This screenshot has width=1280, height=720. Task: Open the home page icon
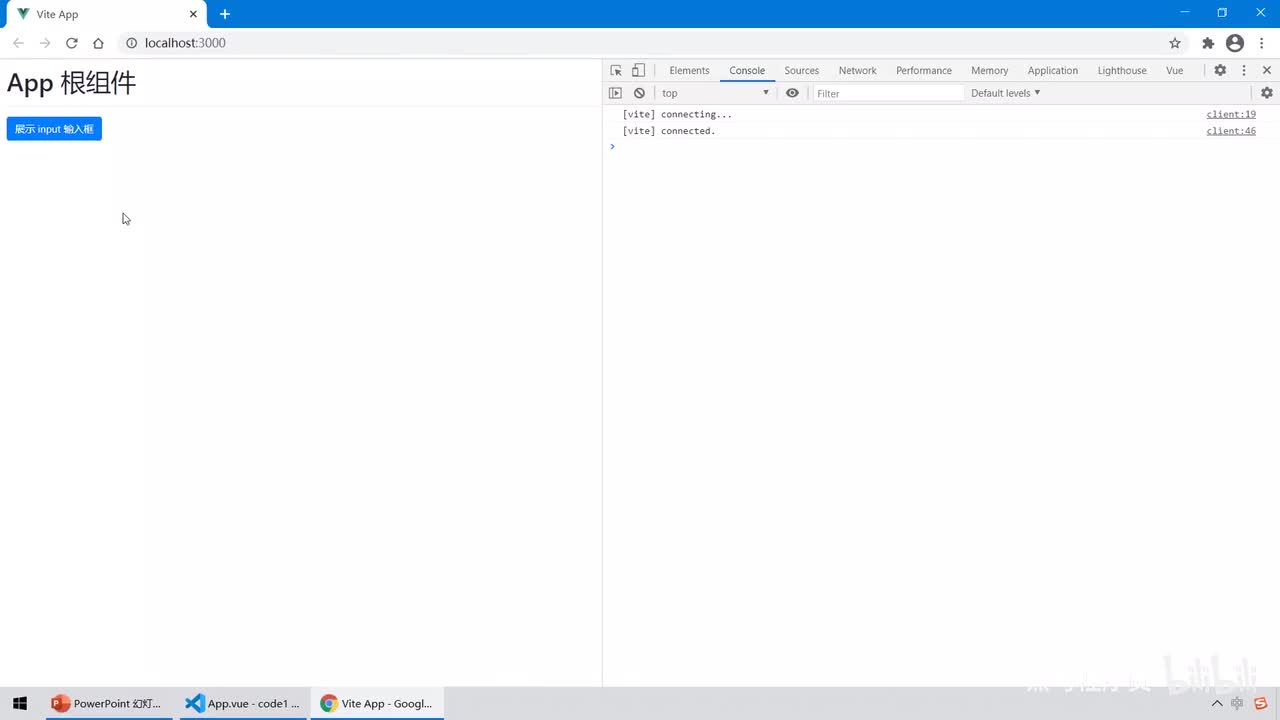98,43
